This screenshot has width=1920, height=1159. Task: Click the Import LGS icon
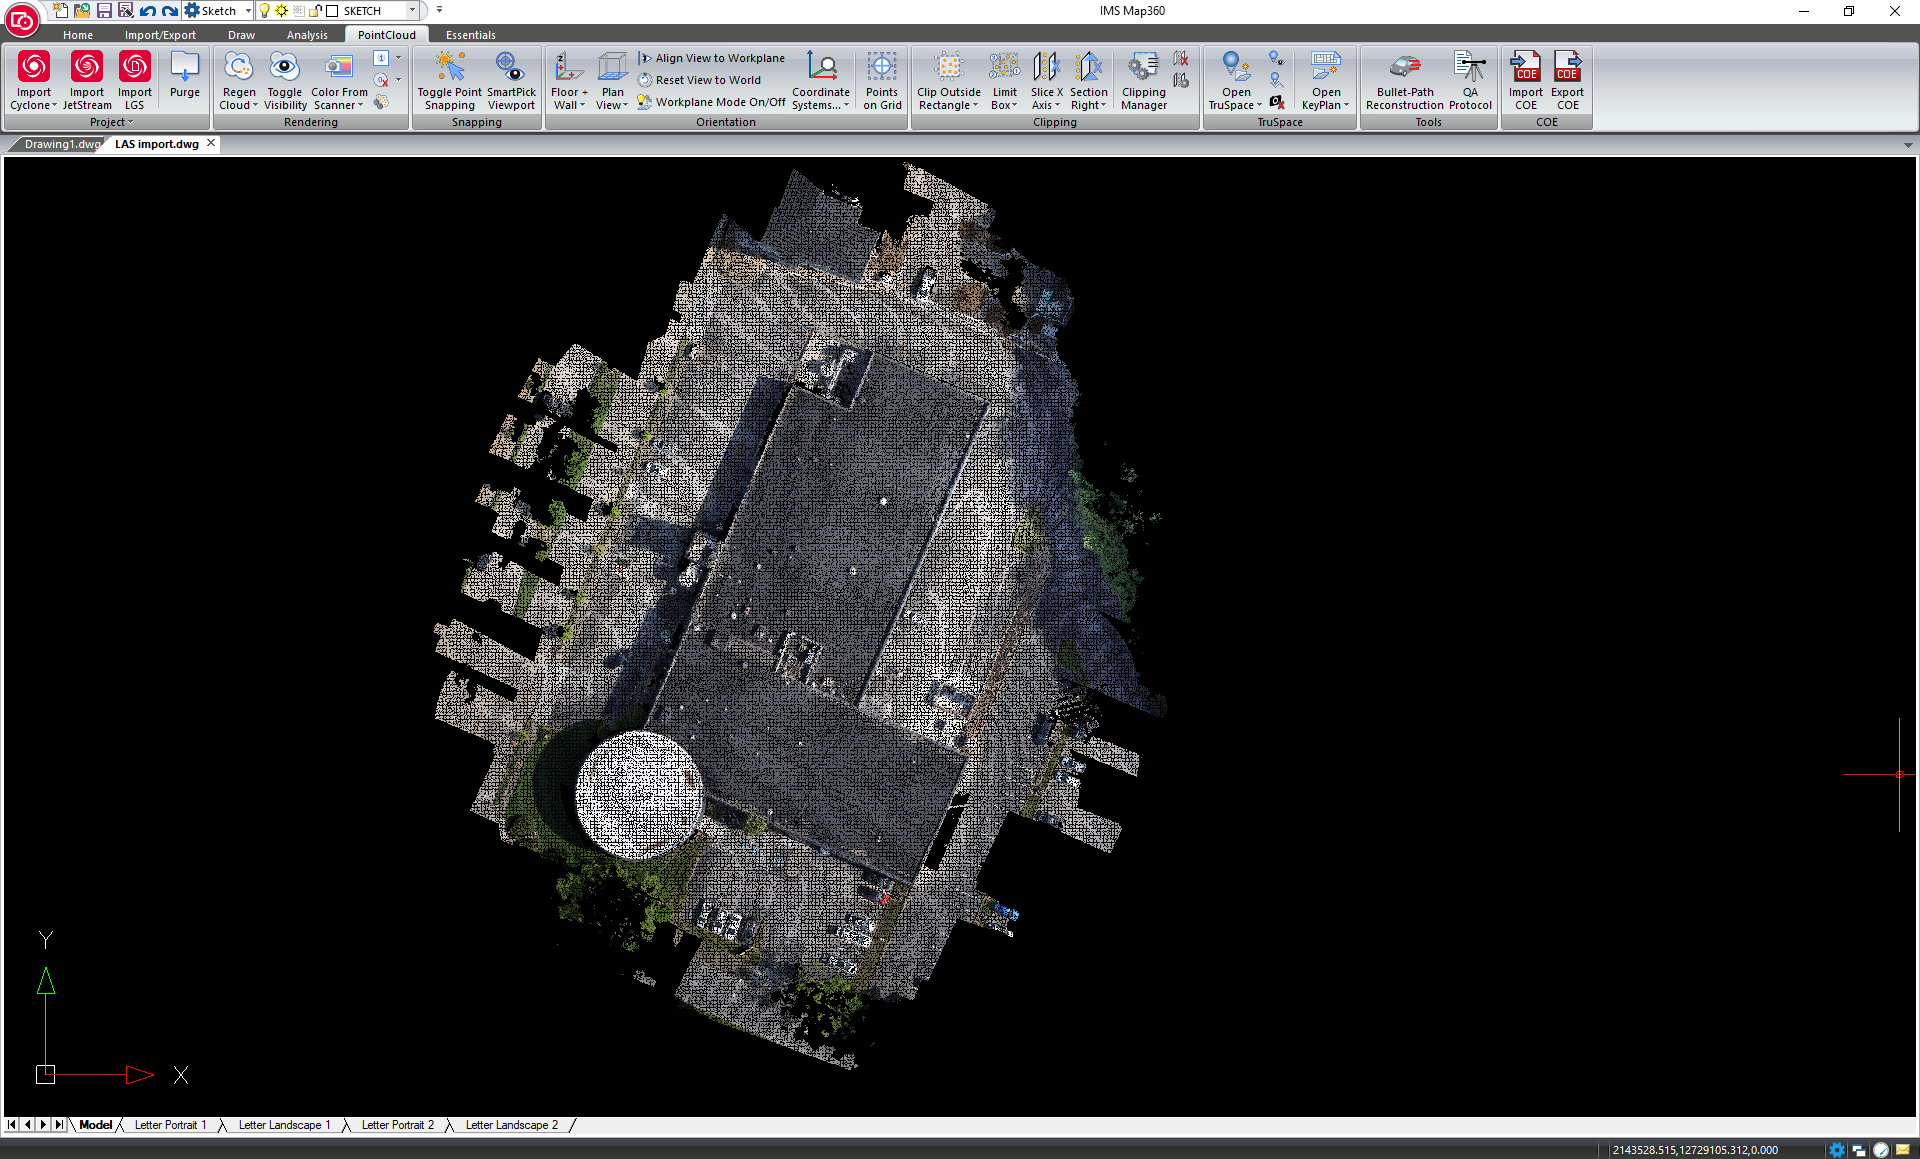135,68
